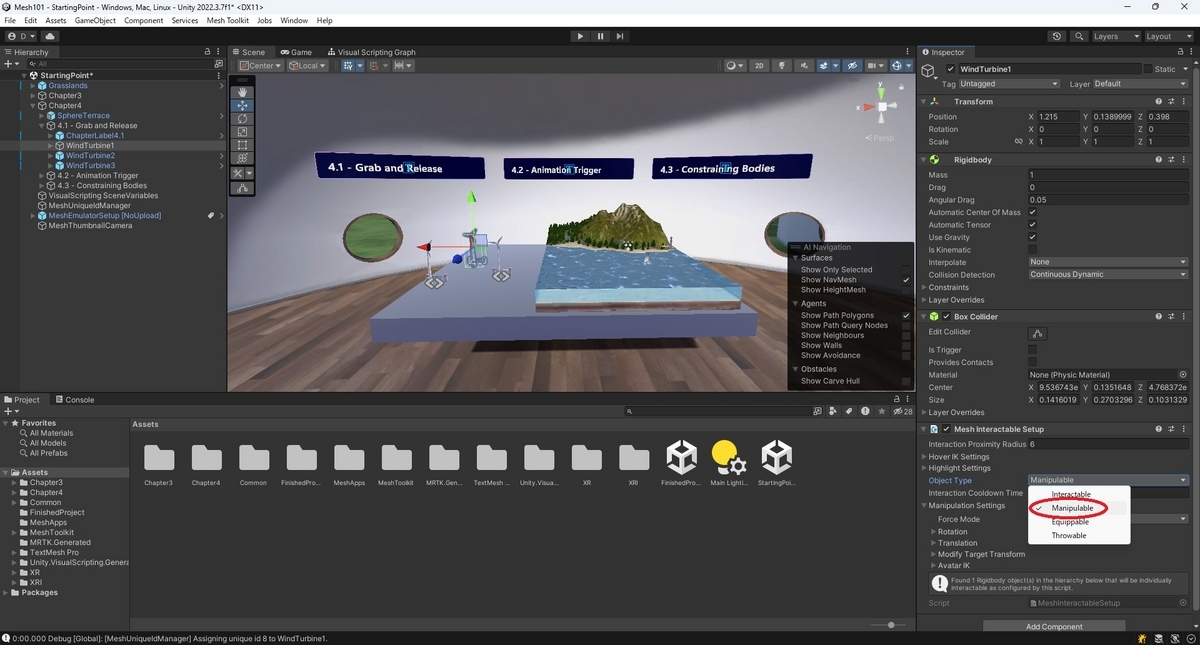This screenshot has height=645, width=1200.
Task: Open the Collision Detection dropdown
Action: tap(1108, 275)
